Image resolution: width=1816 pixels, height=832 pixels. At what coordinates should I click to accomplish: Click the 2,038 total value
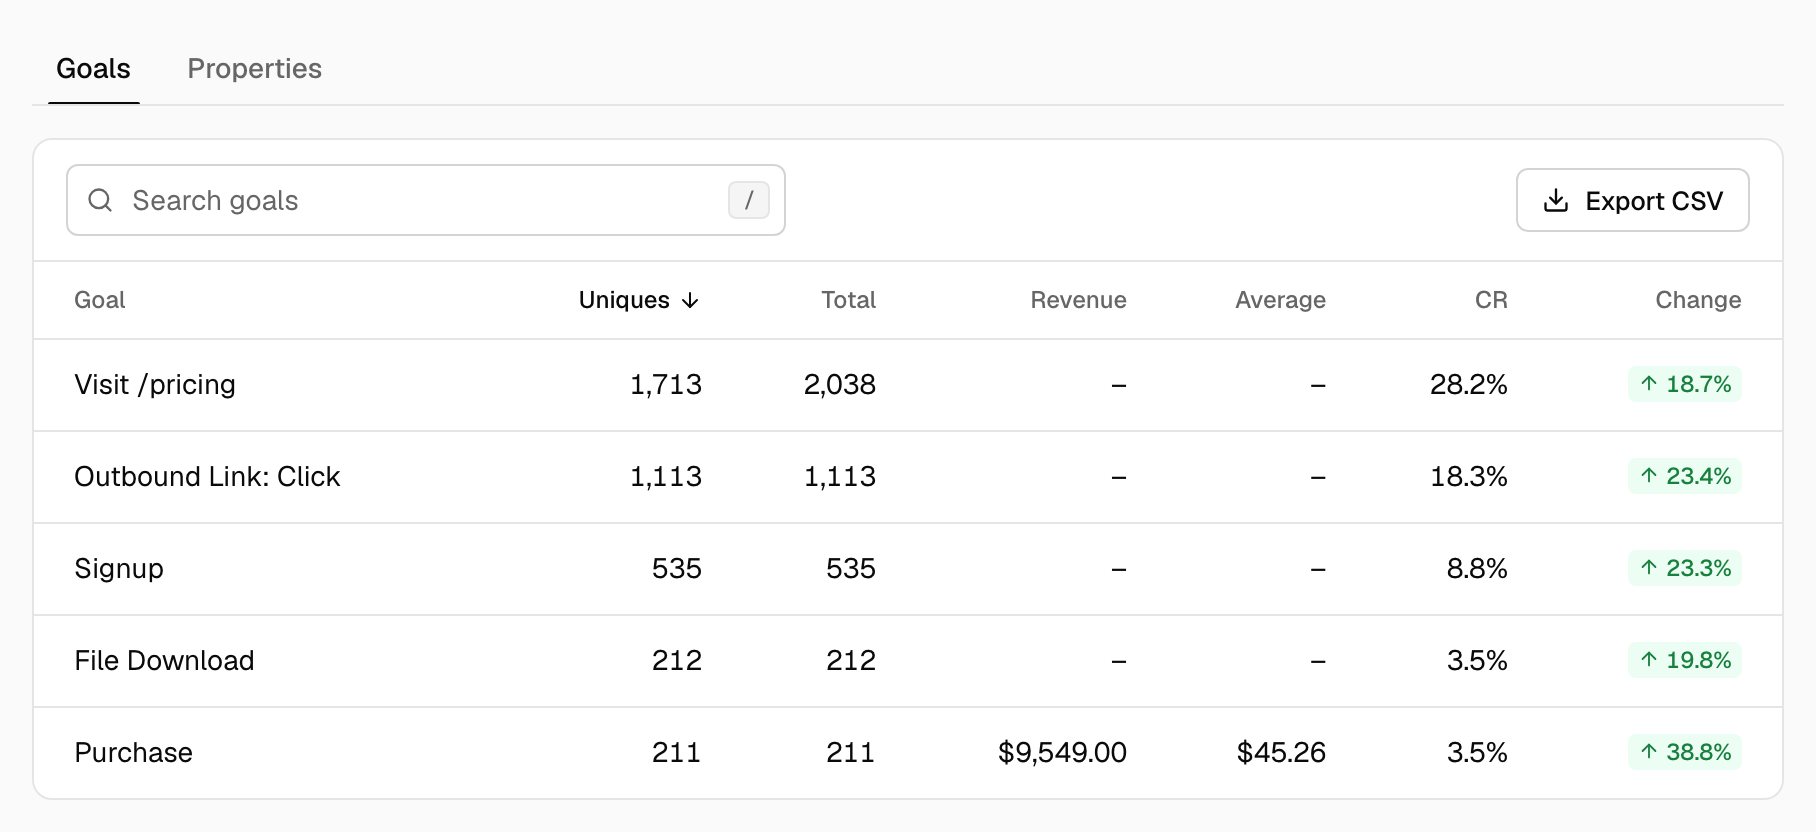(840, 385)
